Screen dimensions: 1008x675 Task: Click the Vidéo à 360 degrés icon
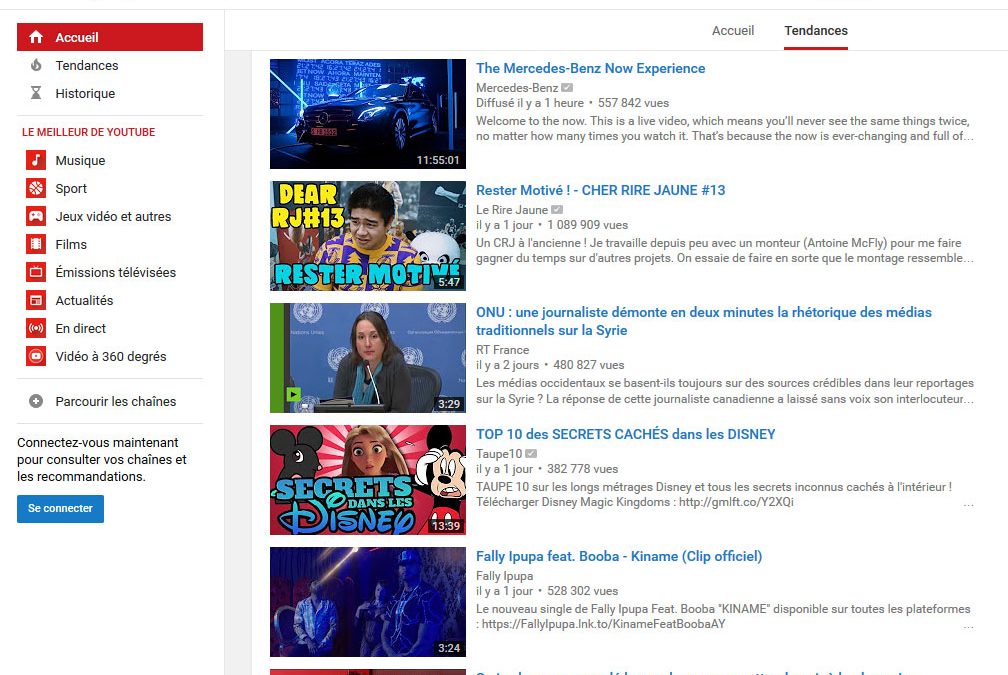point(36,356)
